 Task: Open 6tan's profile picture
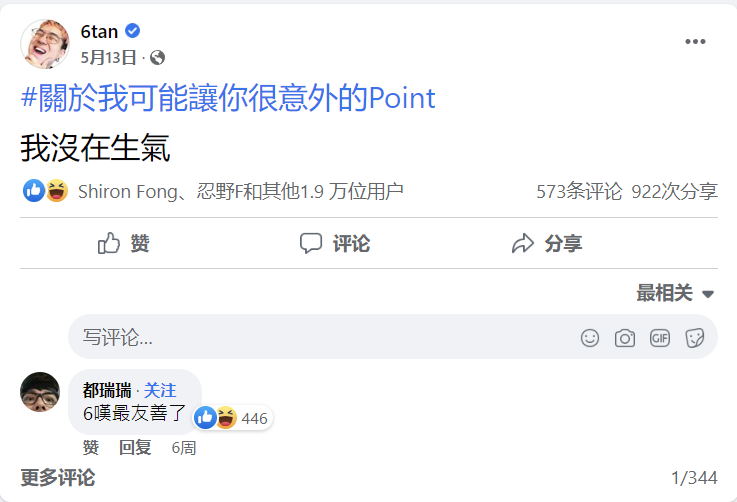tap(45, 44)
